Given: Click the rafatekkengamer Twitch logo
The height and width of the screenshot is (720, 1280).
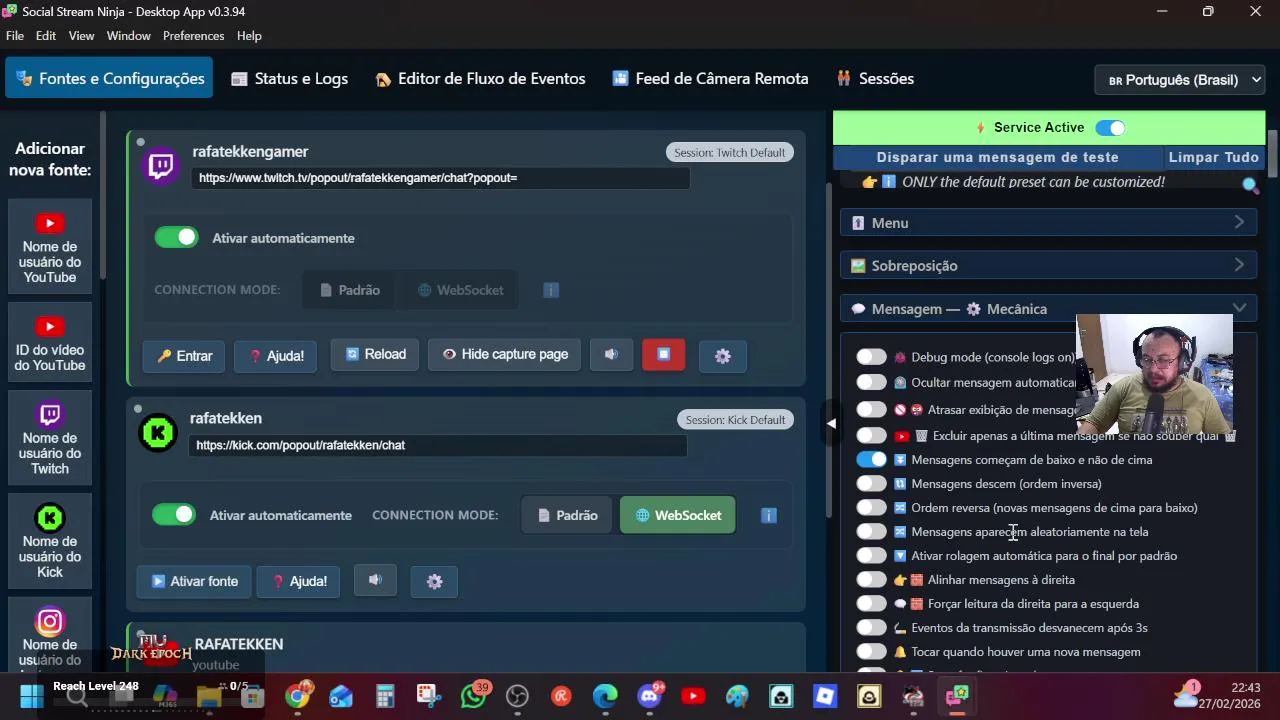Looking at the screenshot, I should pyautogui.click(x=161, y=165).
